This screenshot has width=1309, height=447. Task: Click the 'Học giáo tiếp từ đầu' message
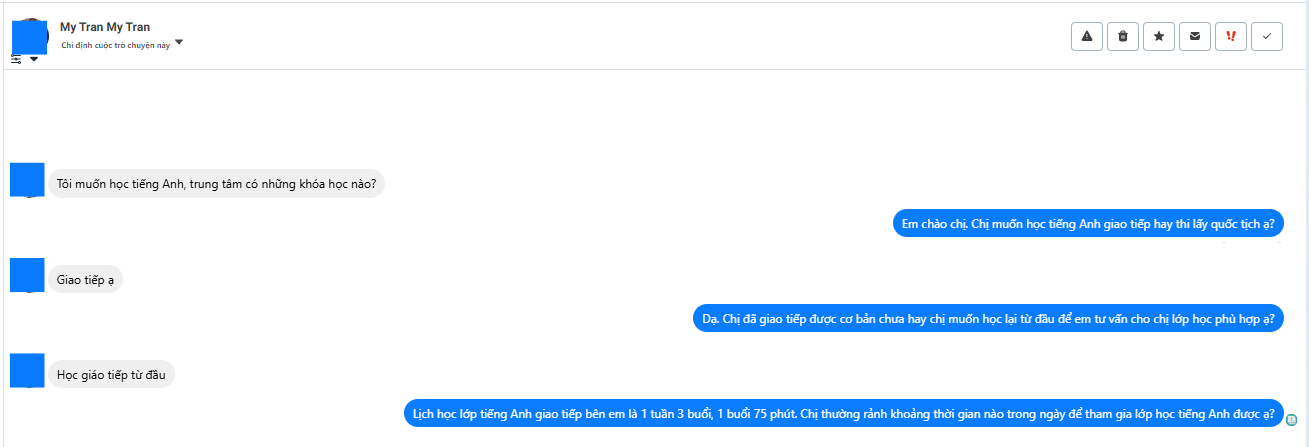pos(111,375)
